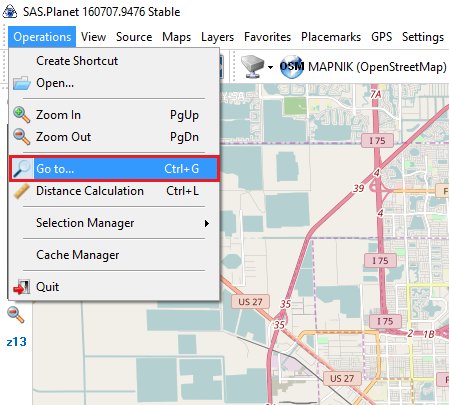Choose Distance Calculation entry
Image resolution: width=449 pixels, height=405 pixels.
tap(114, 191)
